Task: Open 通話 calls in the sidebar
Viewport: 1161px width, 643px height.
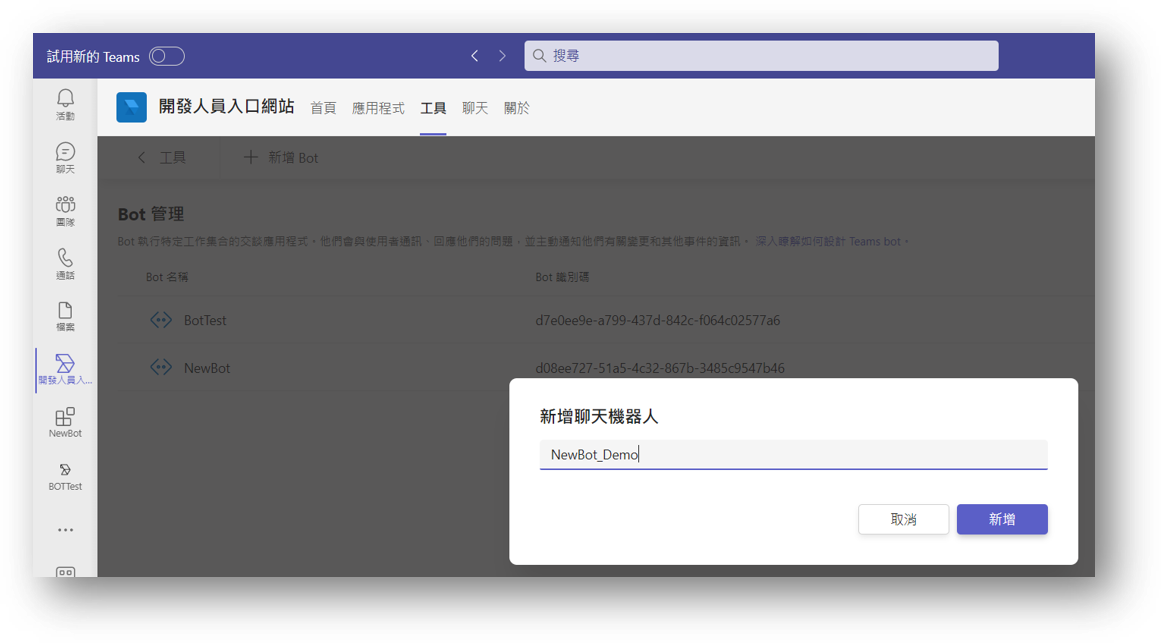Action: [65, 264]
